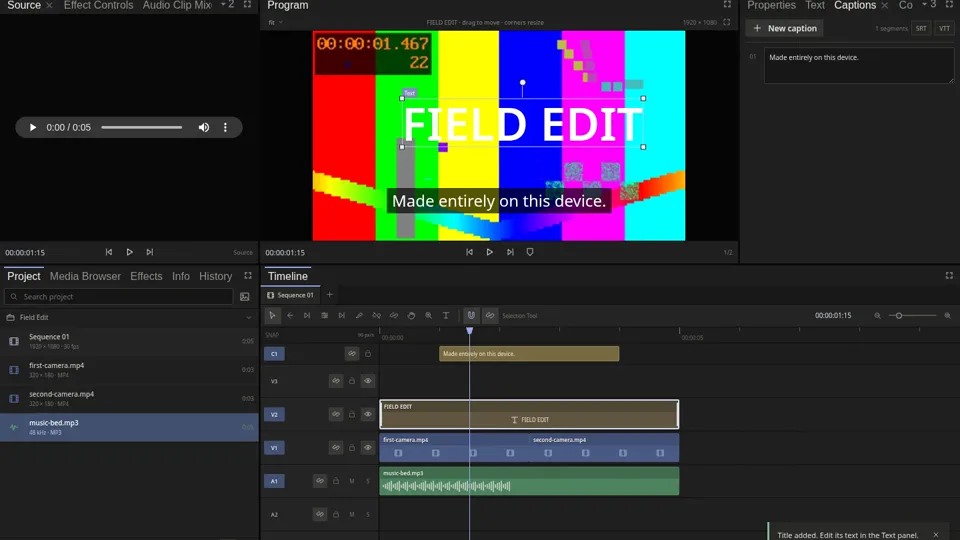Select the Ripple Edit tool icon
This screenshot has height=540, width=960.
pyautogui.click(x=307, y=315)
